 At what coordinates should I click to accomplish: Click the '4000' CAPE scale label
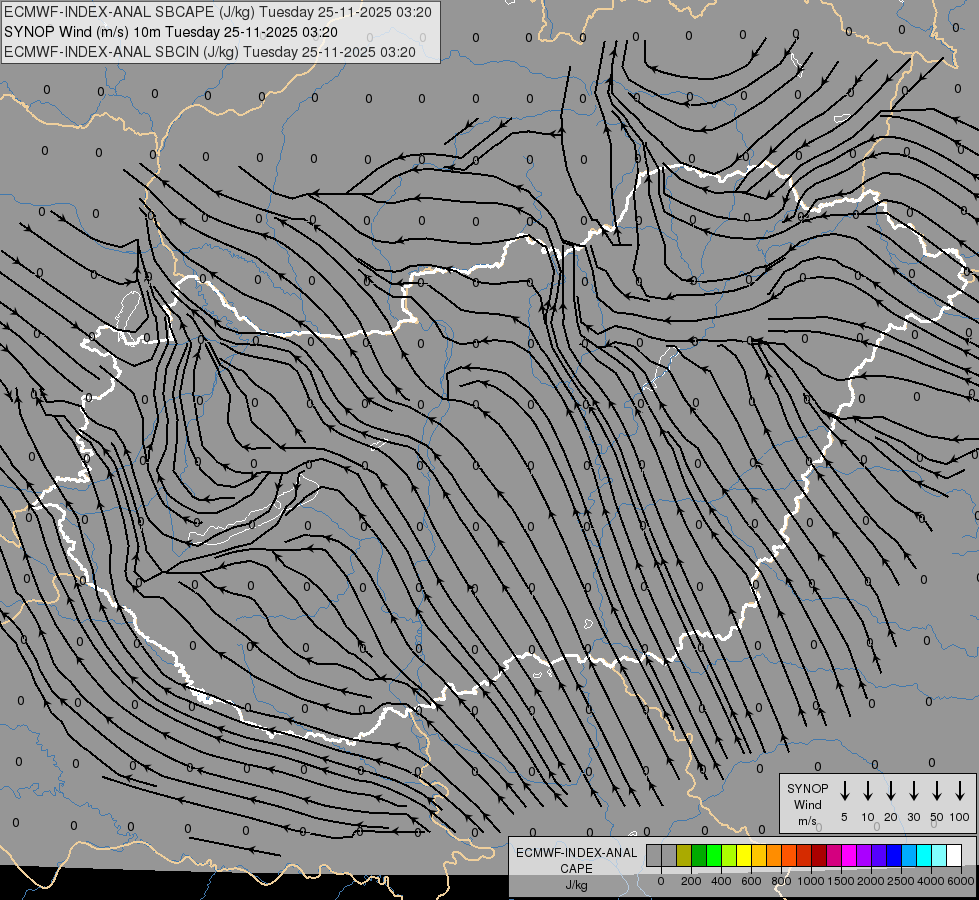930,881
